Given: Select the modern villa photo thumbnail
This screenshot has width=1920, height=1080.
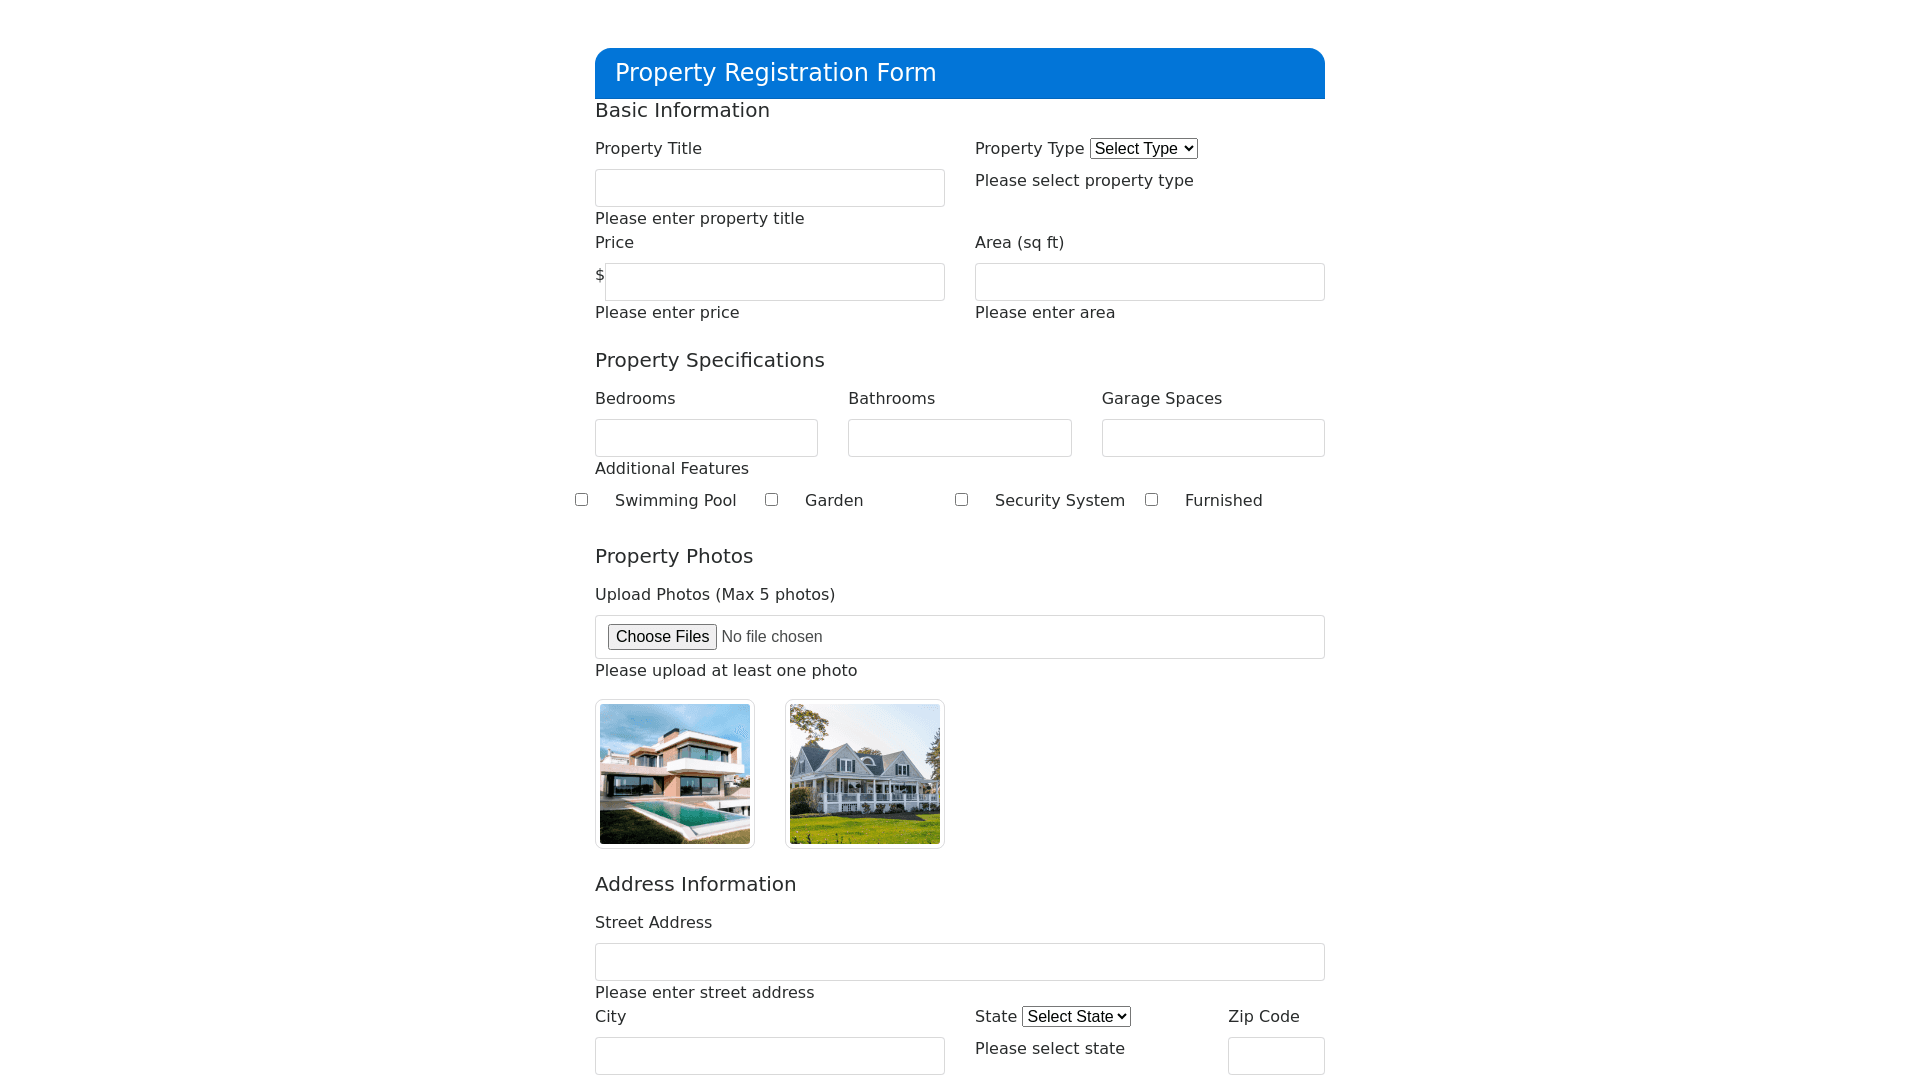Looking at the screenshot, I should point(675,774).
